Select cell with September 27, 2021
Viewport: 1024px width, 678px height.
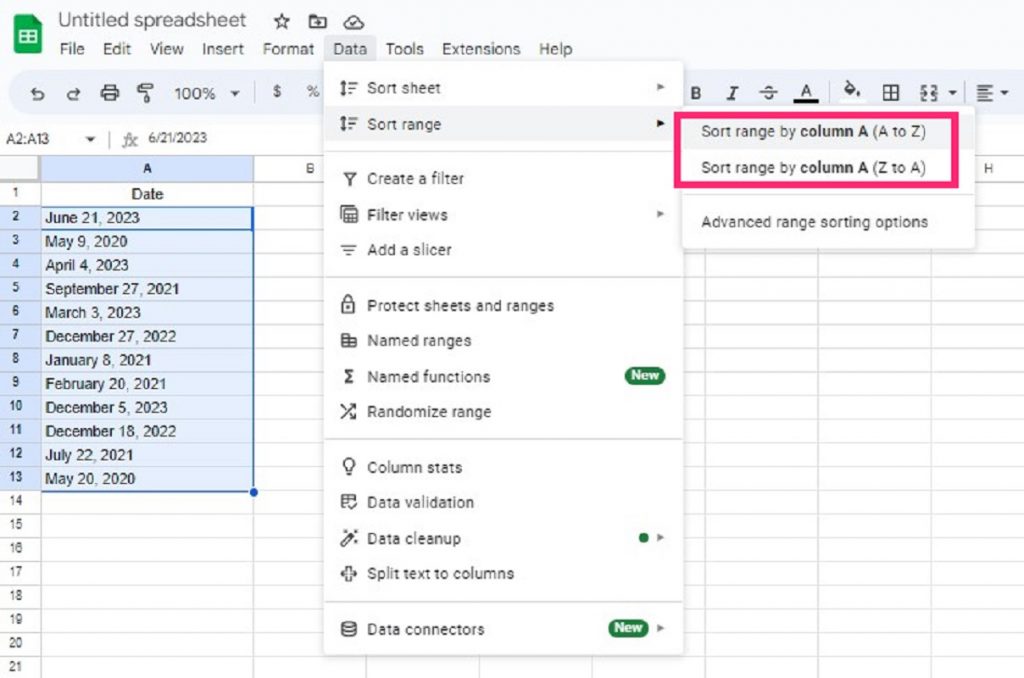pyautogui.click(x=147, y=289)
